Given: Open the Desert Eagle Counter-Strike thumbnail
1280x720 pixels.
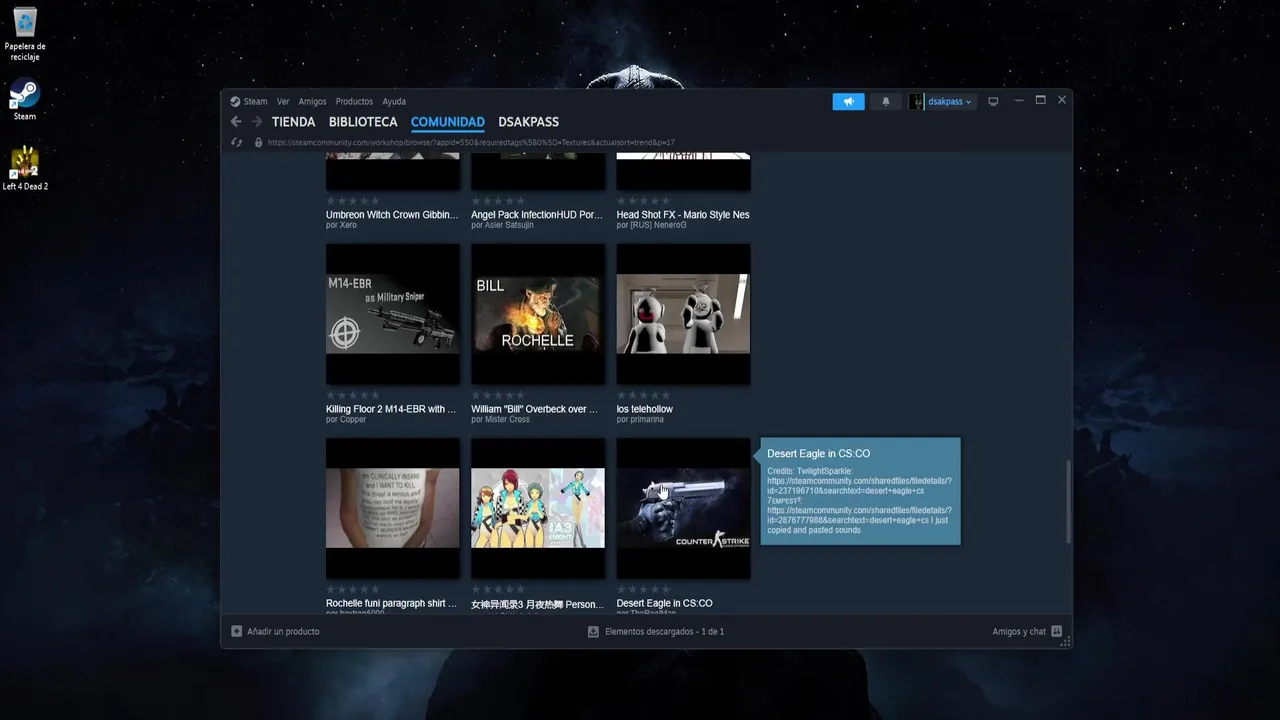Looking at the screenshot, I should coord(683,508).
